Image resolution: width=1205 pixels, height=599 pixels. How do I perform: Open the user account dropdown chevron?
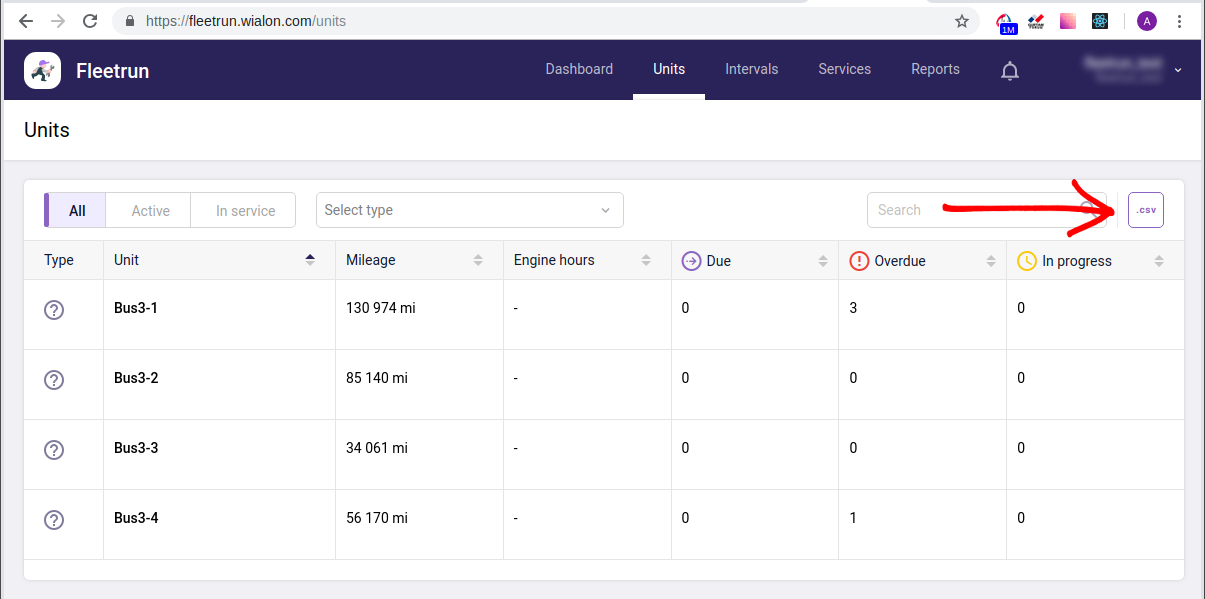click(1178, 70)
